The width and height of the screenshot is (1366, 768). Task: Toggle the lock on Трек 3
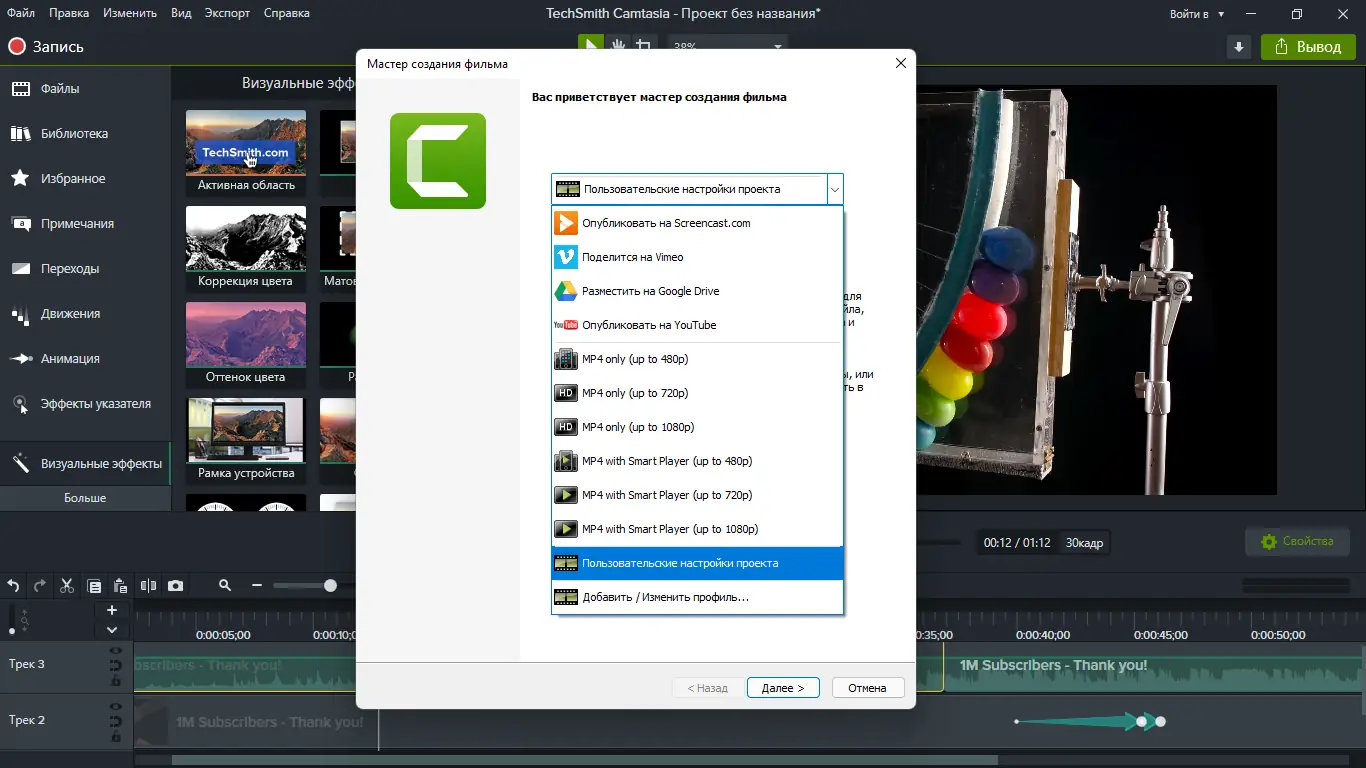[x=116, y=681]
